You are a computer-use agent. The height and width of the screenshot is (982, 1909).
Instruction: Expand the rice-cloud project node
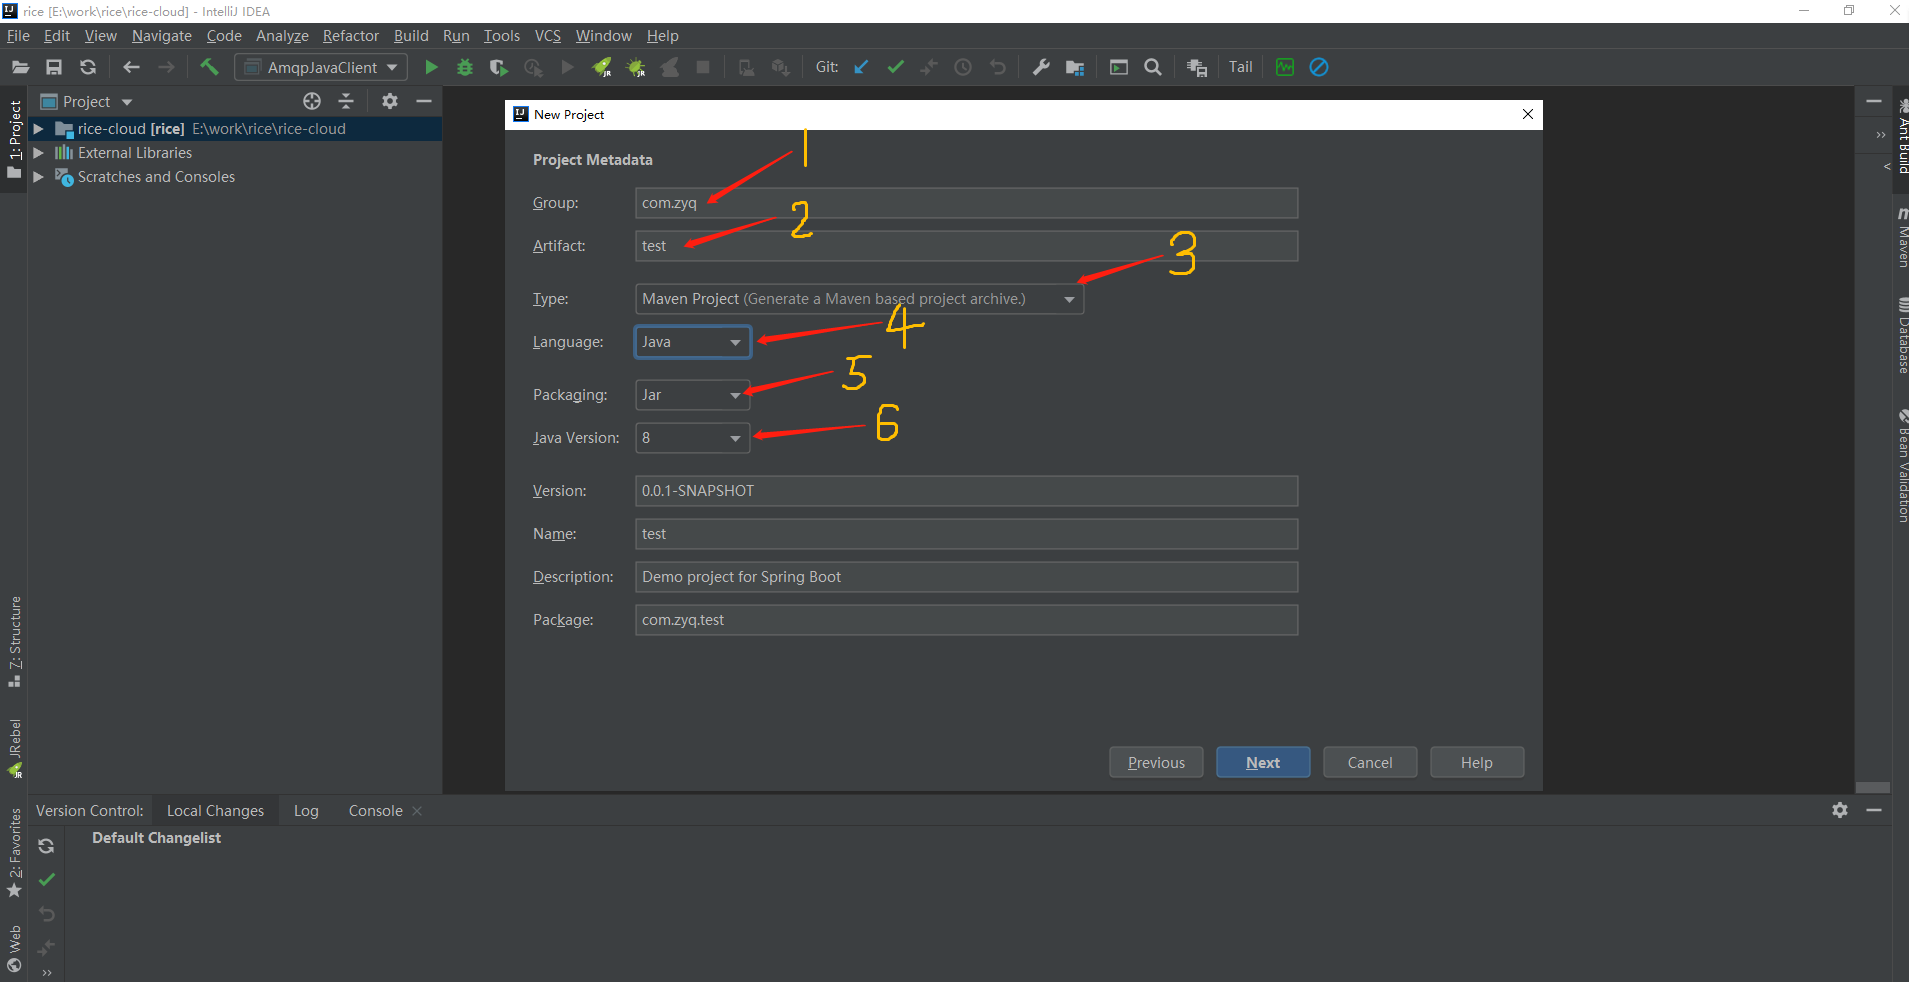click(38, 129)
